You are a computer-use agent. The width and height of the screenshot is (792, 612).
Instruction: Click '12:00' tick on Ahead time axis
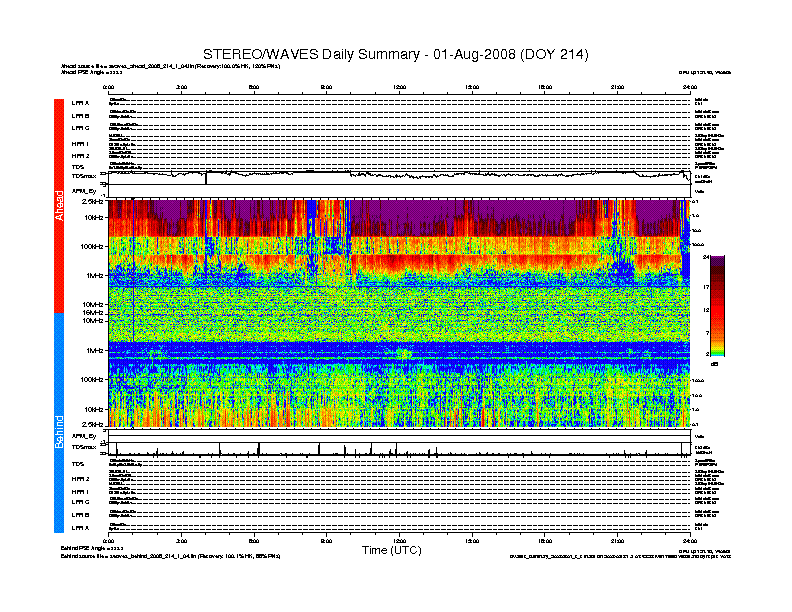click(399, 87)
